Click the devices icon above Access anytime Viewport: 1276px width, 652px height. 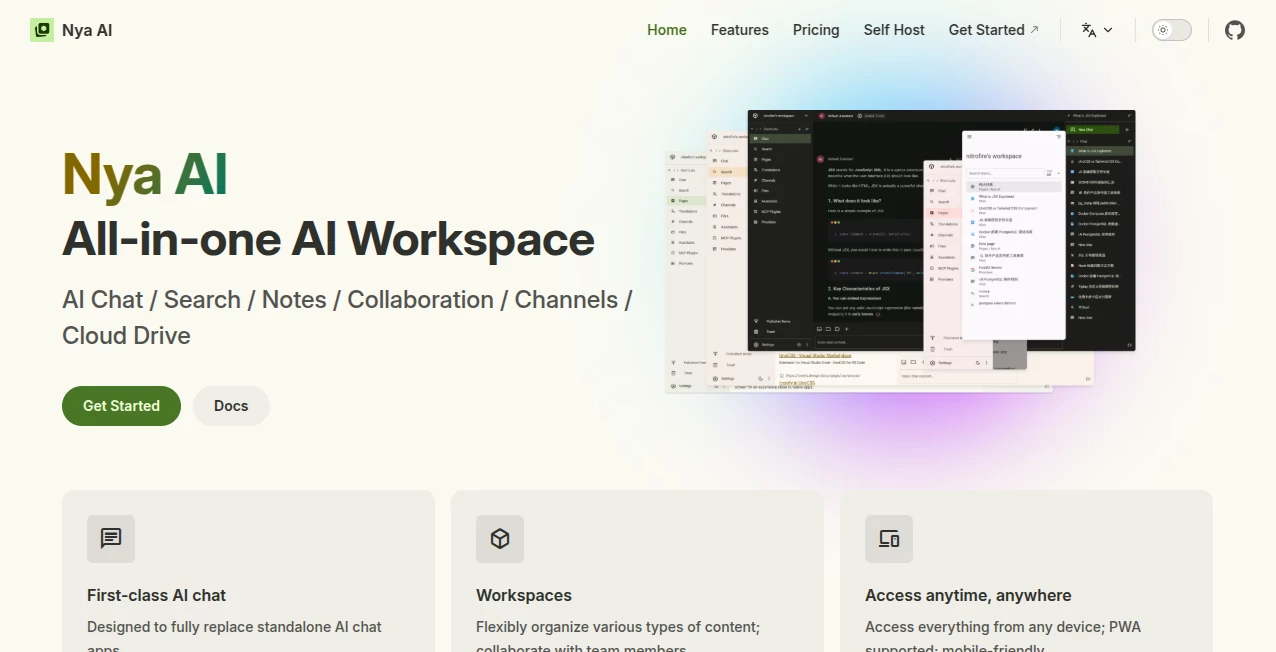pyautogui.click(x=889, y=539)
